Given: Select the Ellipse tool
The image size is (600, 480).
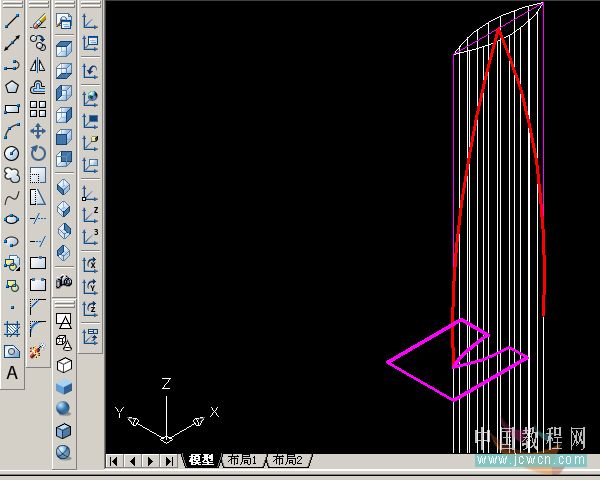Looking at the screenshot, I should click(12, 219).
